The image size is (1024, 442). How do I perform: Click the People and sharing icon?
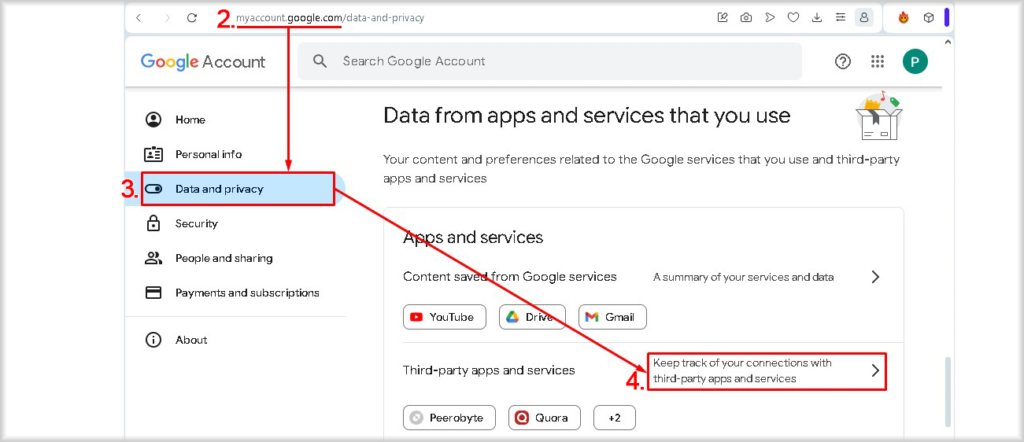tap(153, 259)
